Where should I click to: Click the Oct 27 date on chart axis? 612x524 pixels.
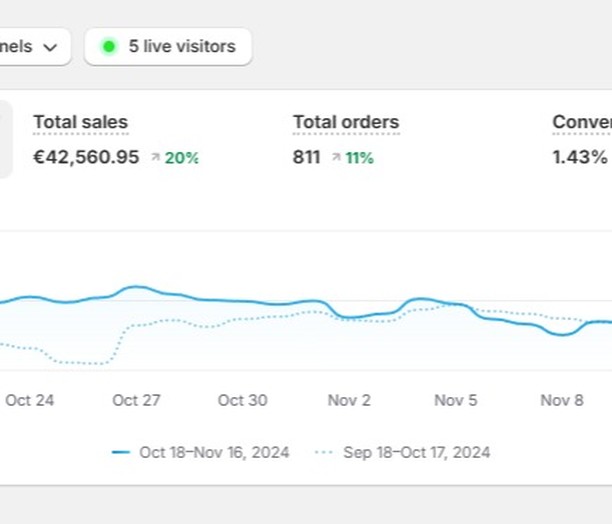tap(136, 400)
